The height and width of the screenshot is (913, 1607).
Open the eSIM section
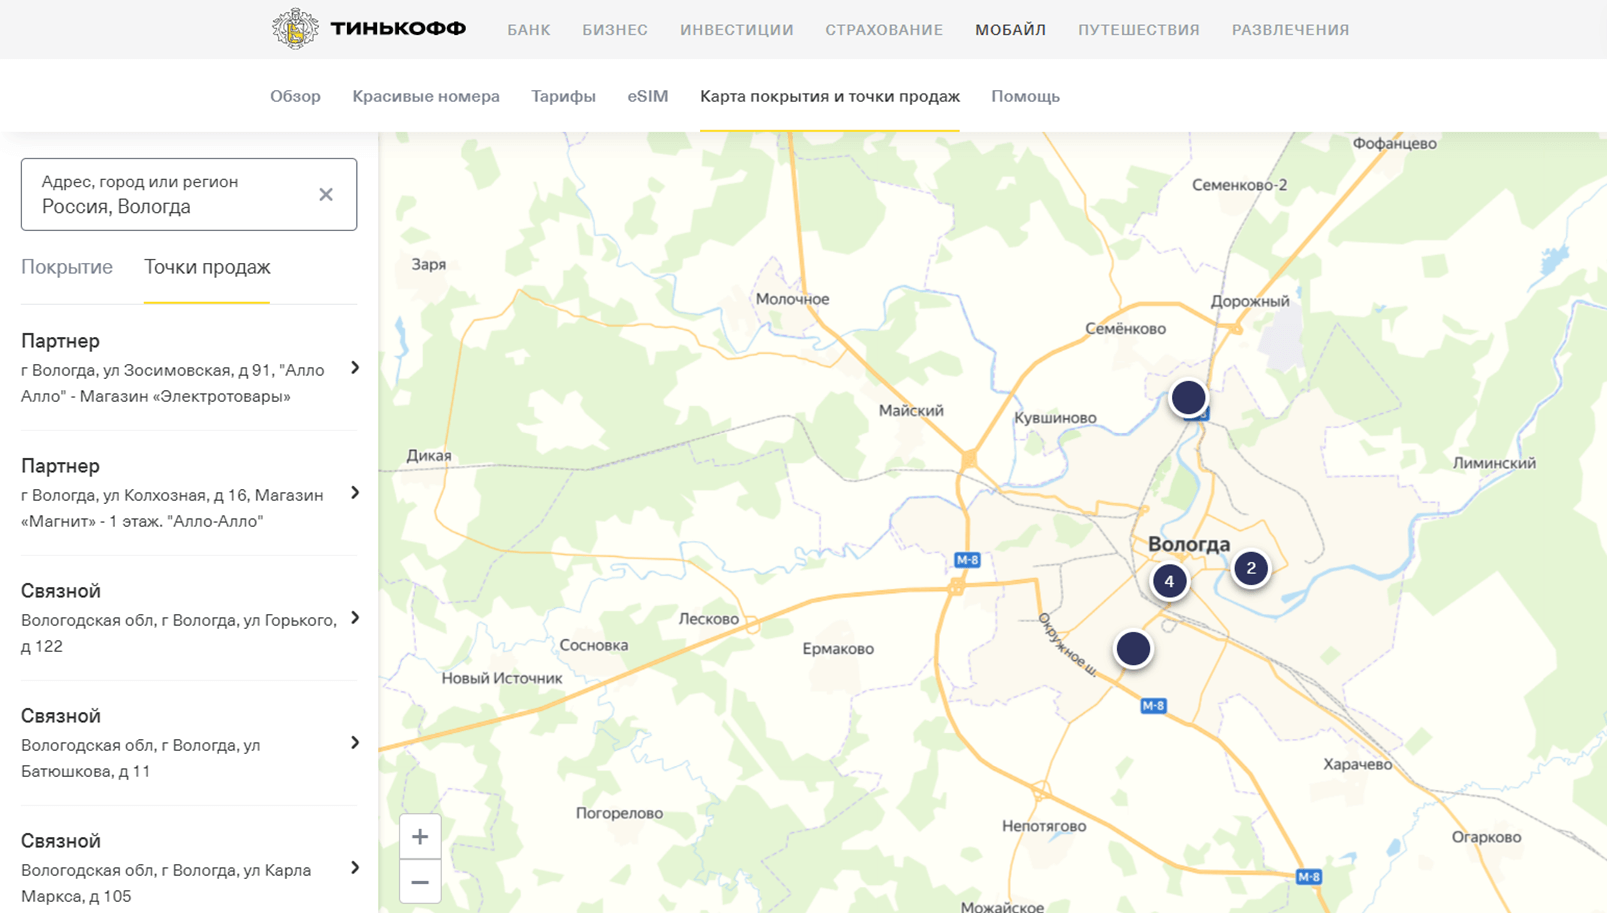coord(648,96)
